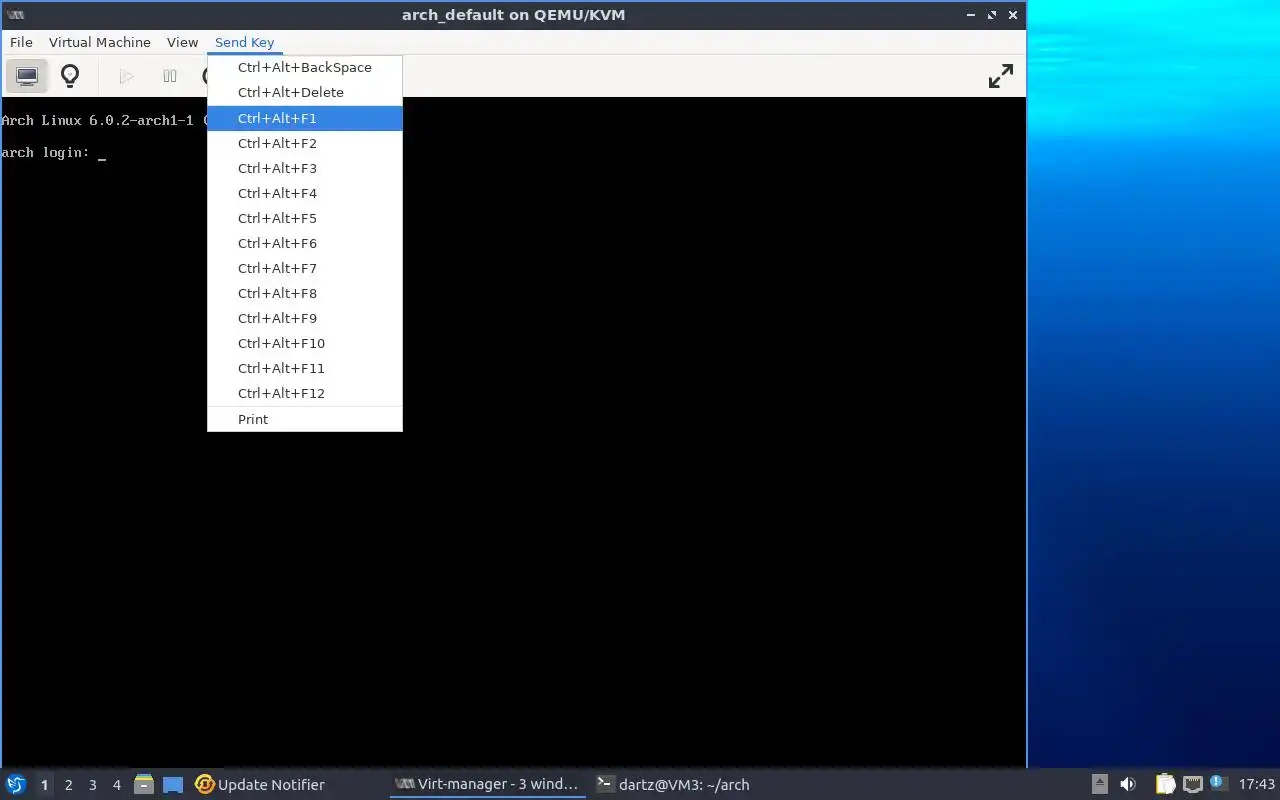Click the 'arch login:' prompt in the console

click(x=46, y=152)
